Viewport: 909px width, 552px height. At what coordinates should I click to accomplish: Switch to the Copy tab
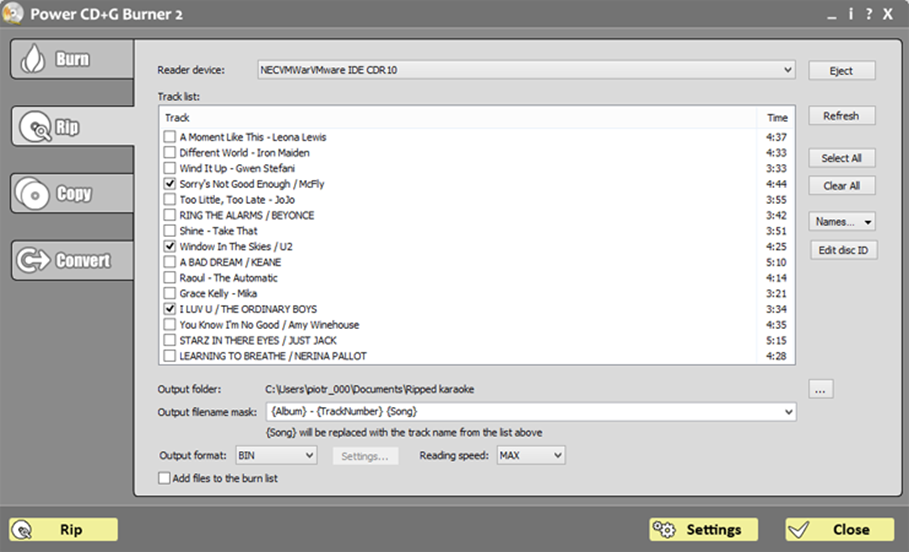[x=72, y=193]
